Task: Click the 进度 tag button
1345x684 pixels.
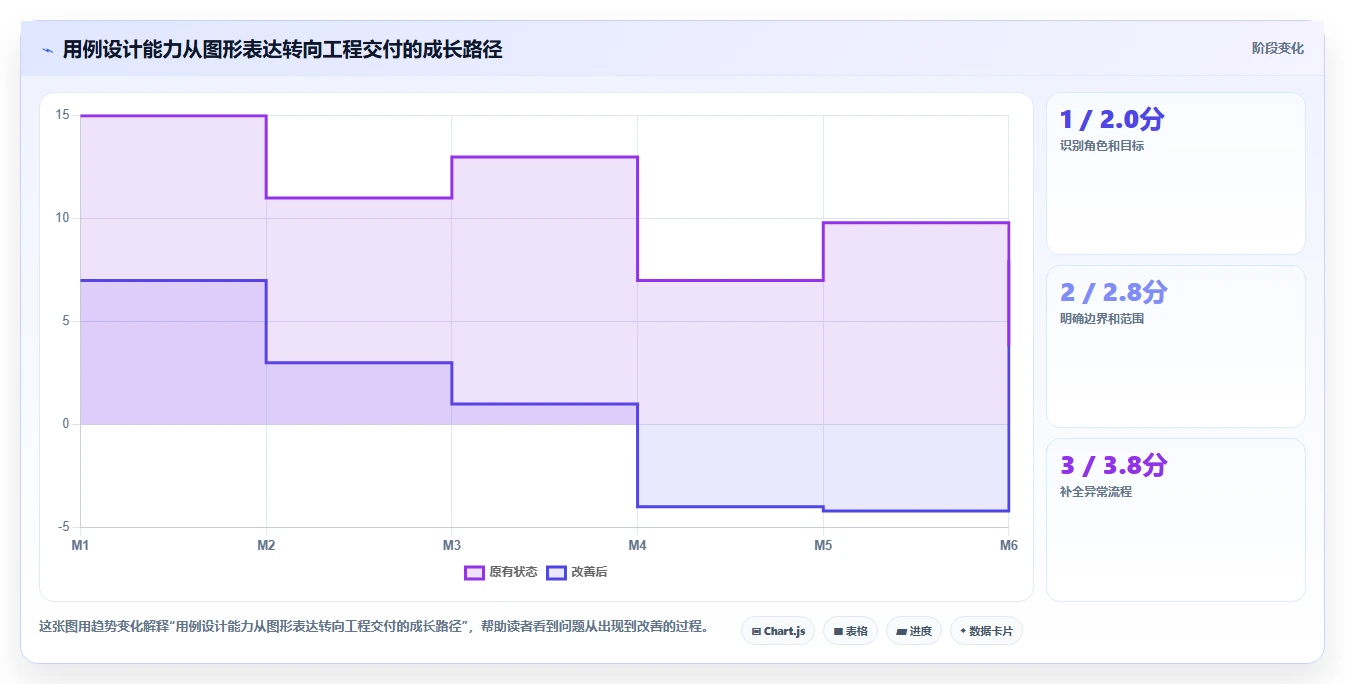Action: click(914, 631)
